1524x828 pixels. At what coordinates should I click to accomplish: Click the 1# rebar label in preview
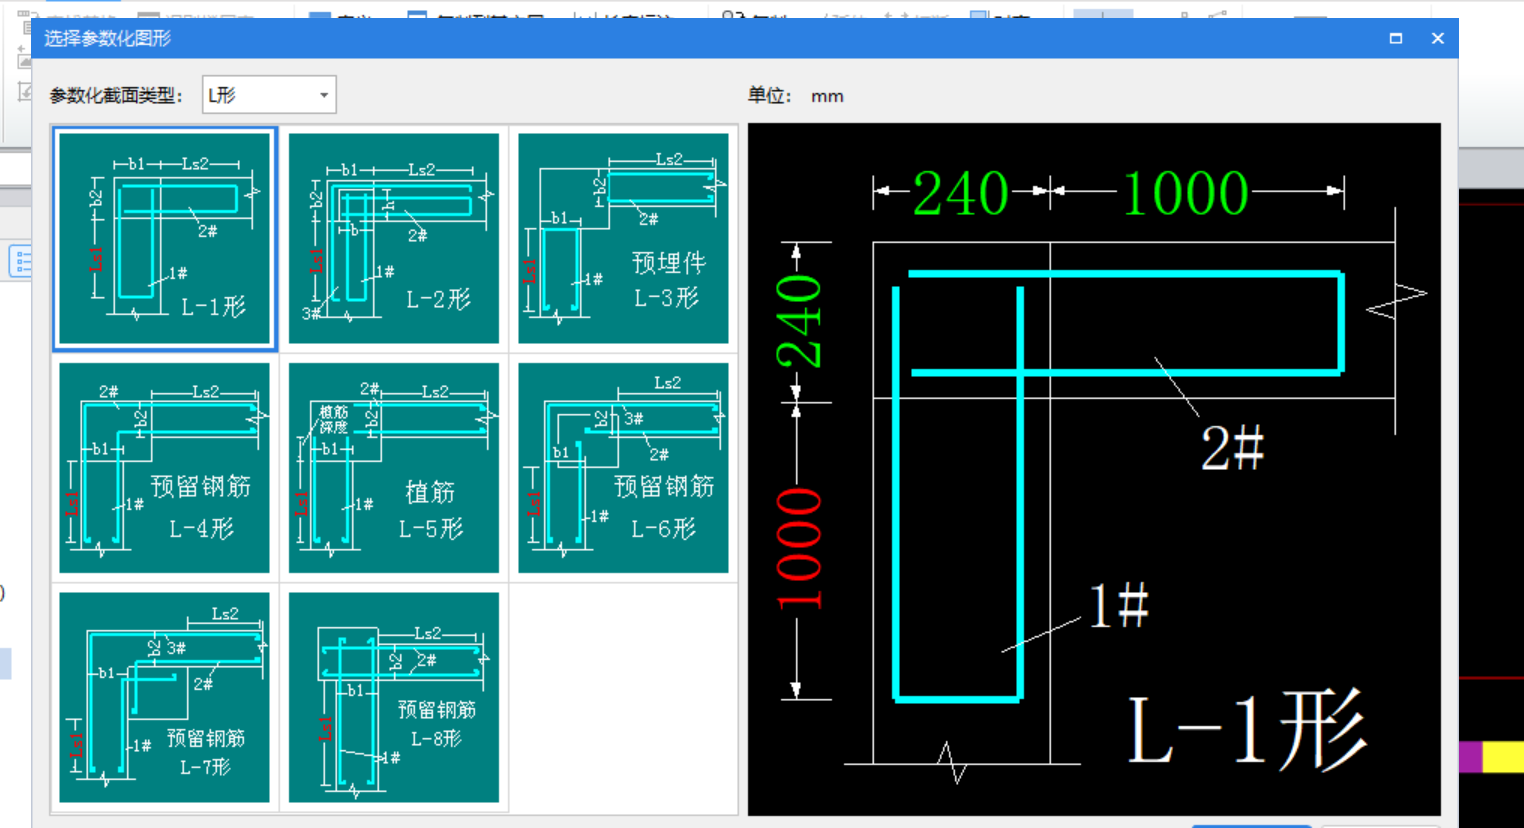pyautogui.click(x=1119, y=606)
